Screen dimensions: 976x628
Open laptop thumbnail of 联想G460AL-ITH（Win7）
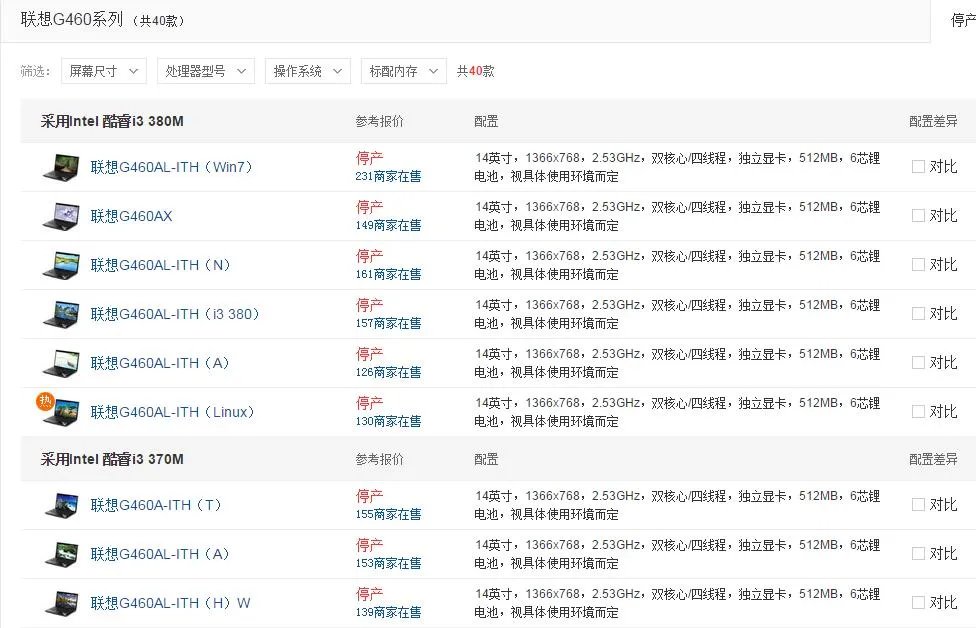[x=61, y=167]
